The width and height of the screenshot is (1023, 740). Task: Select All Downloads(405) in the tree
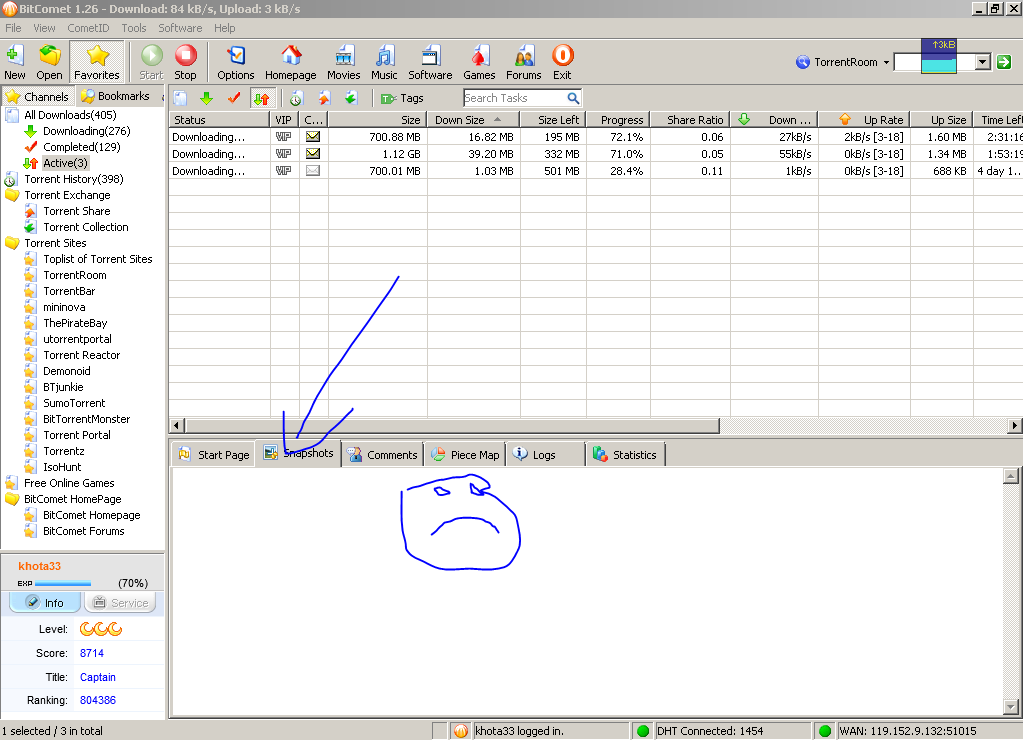70,115
